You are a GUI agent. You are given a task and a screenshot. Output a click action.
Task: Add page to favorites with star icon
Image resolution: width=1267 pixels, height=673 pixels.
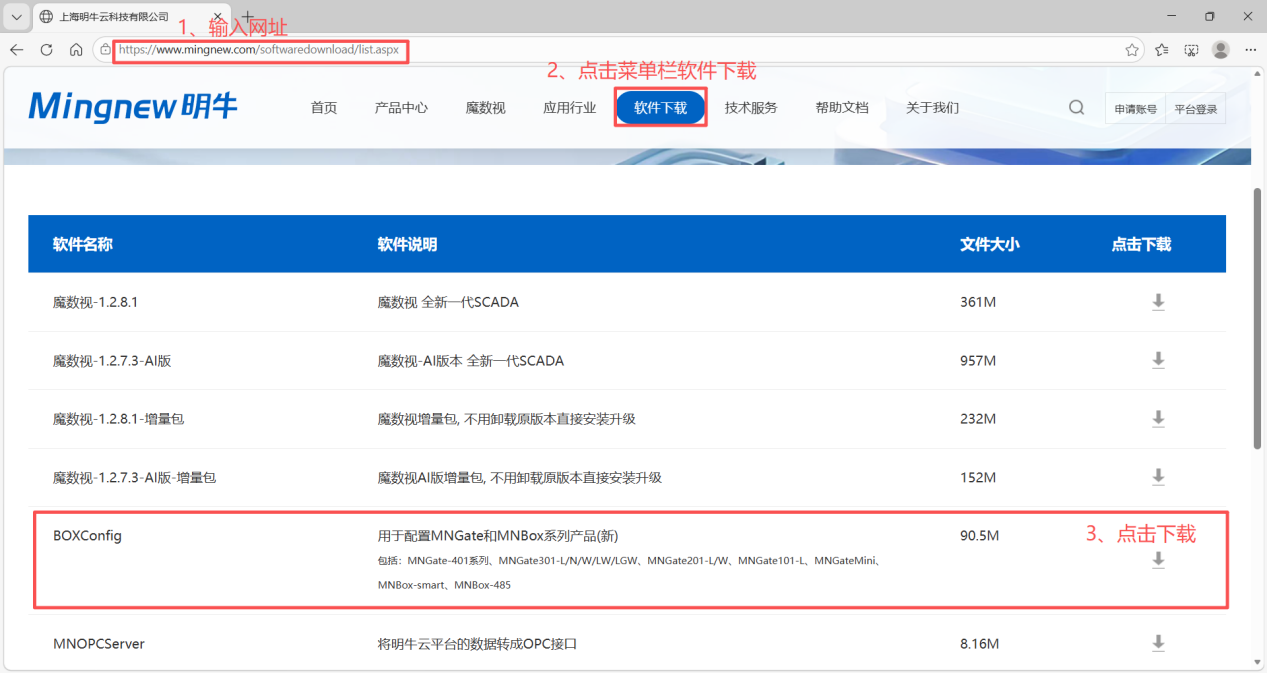[1132, 49]
